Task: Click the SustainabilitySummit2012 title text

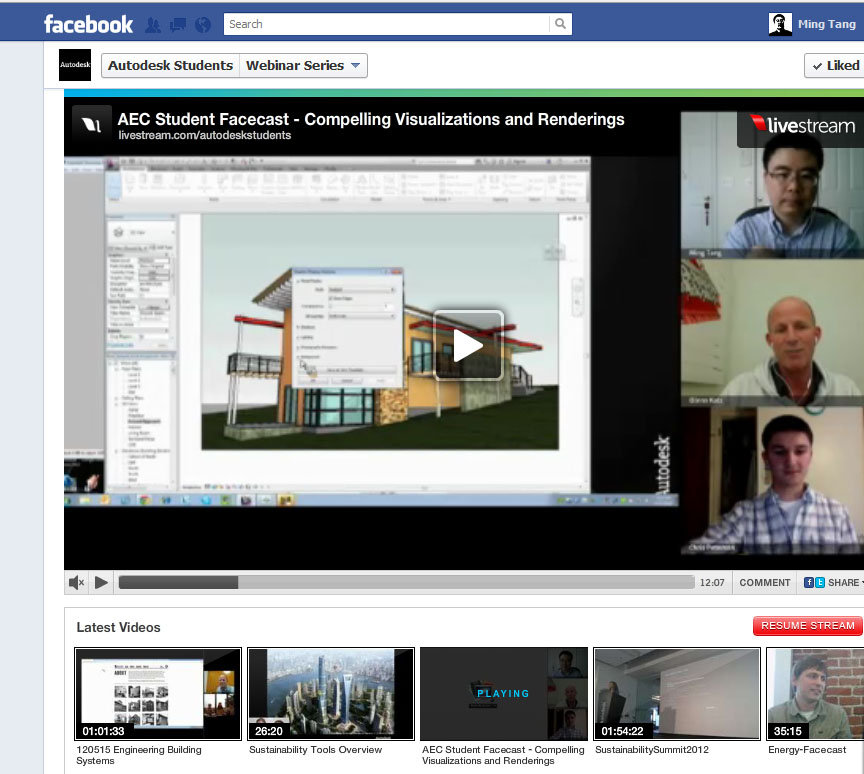Action: click(652, 750)
